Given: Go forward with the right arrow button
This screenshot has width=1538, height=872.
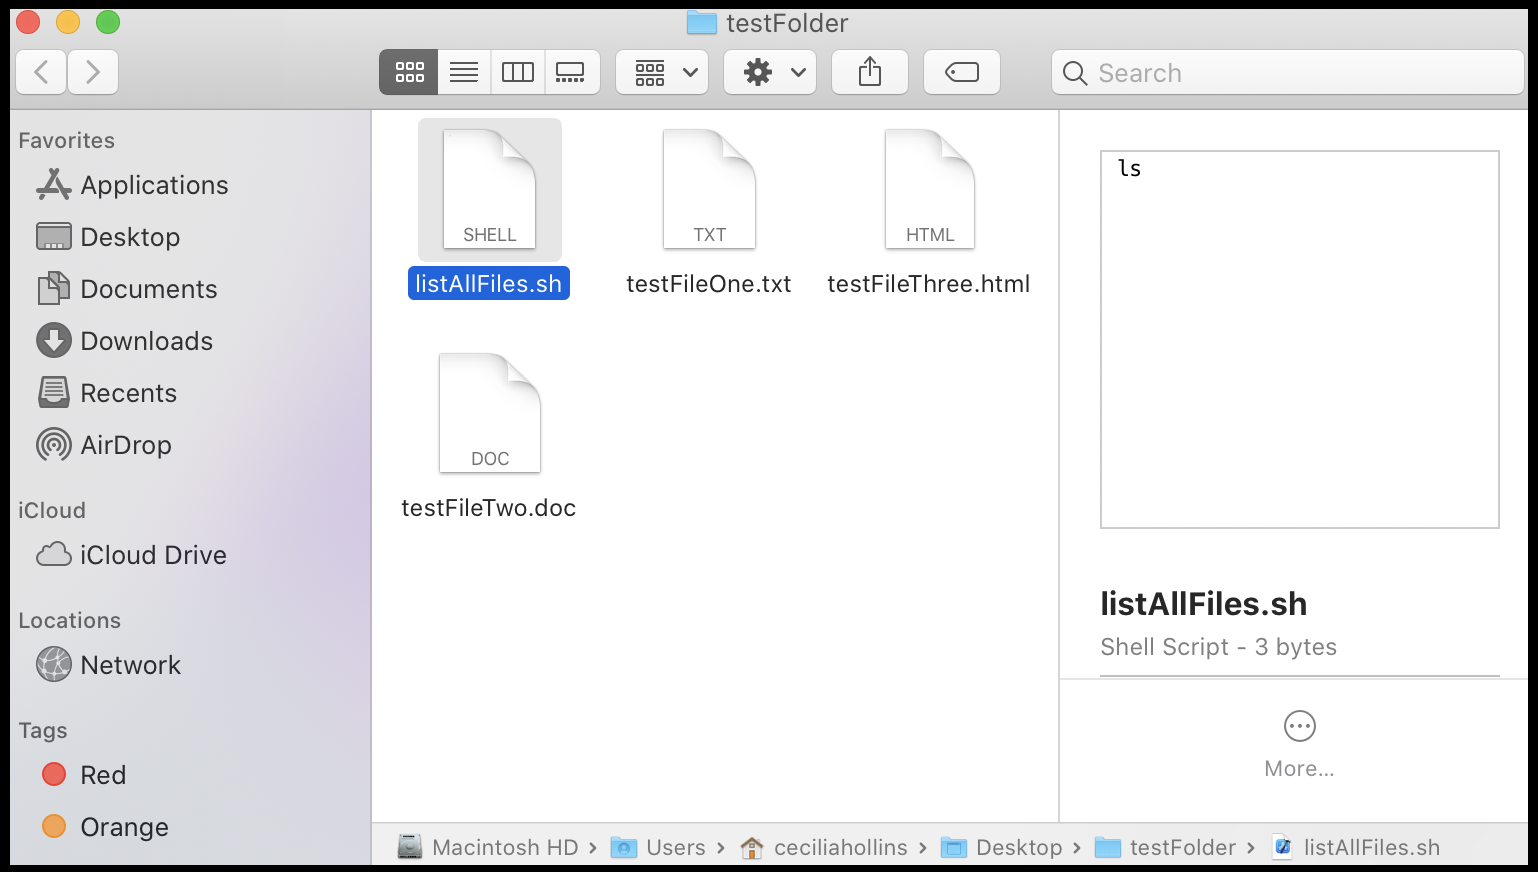Looking at the screenshot, I should pyautogui.click(x=93, y=72).
